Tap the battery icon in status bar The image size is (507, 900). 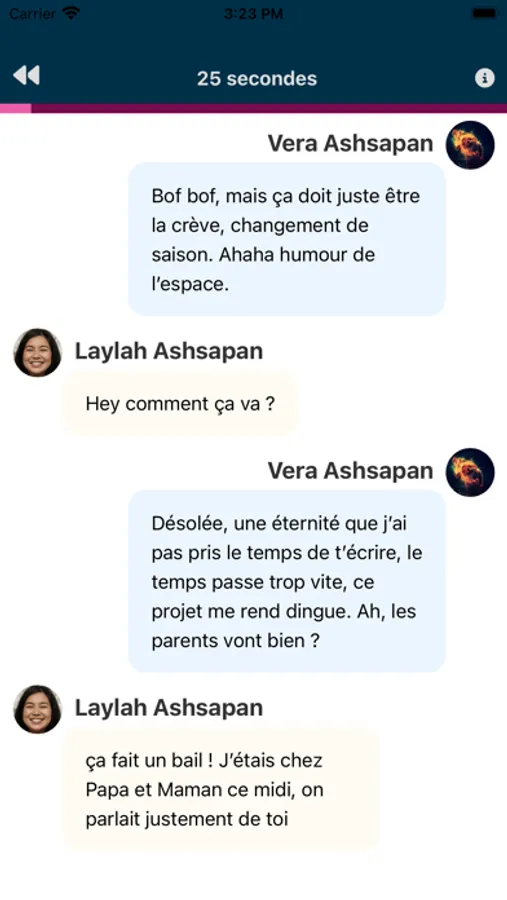(x=484, y=13)
